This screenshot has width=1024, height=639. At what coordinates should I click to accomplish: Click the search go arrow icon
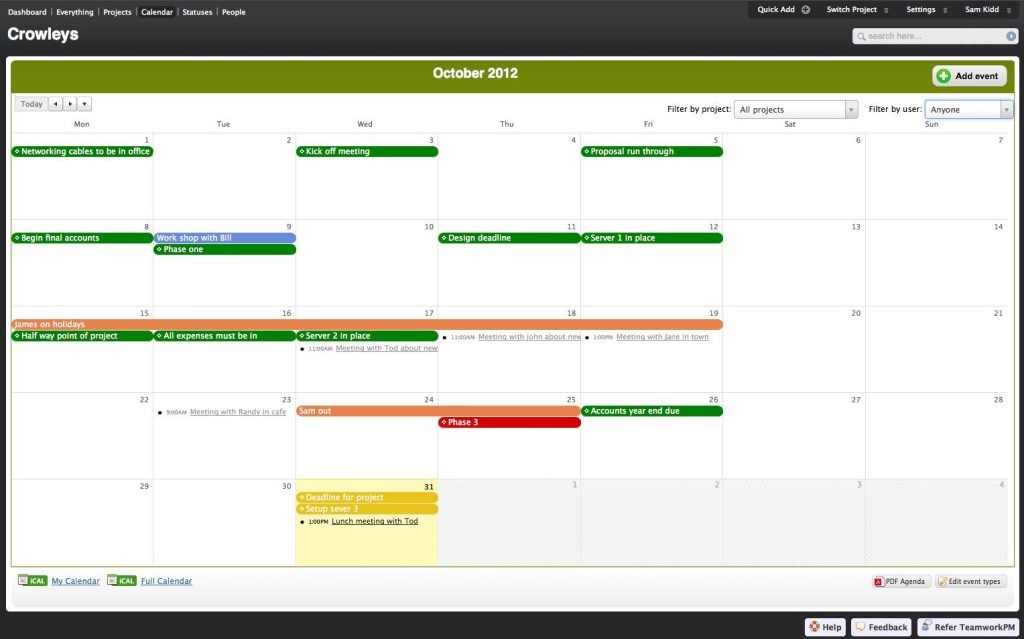(1010, 37)
